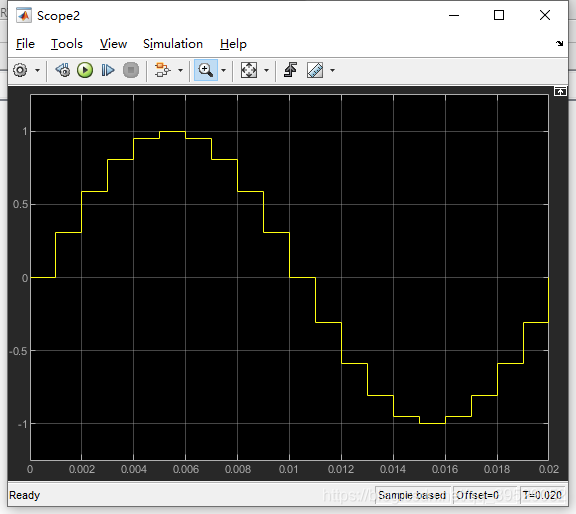The image size is (576, 514).
Task: Expand axes scaling dropdown arrow
Action: 266,70
